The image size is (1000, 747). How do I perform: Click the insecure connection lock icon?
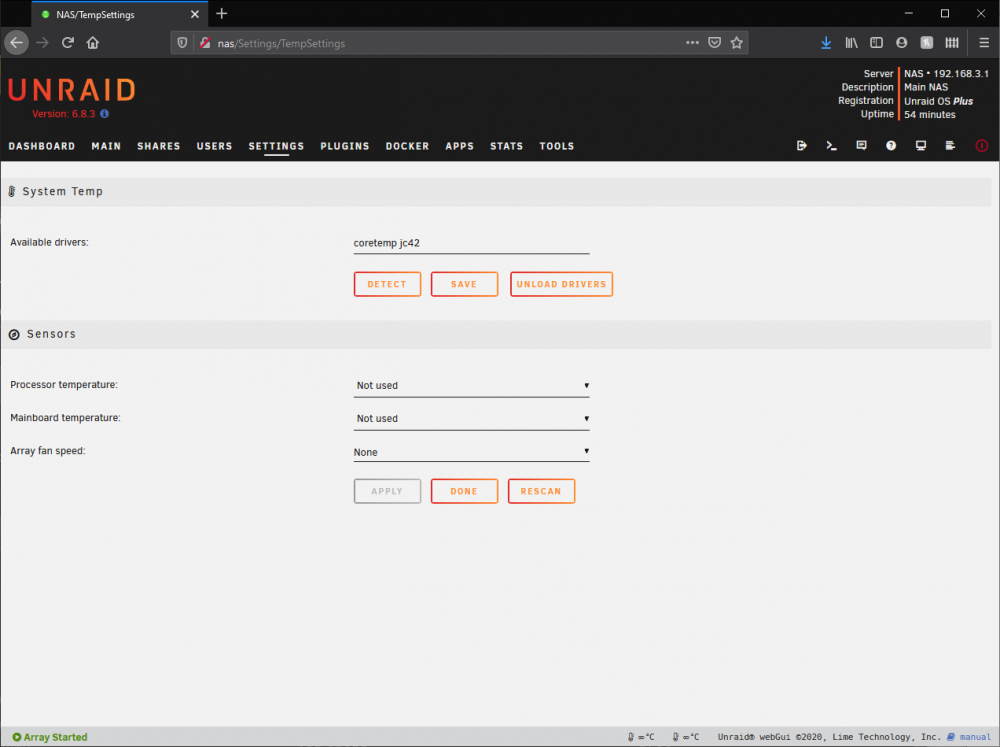[x=205, y=43]
